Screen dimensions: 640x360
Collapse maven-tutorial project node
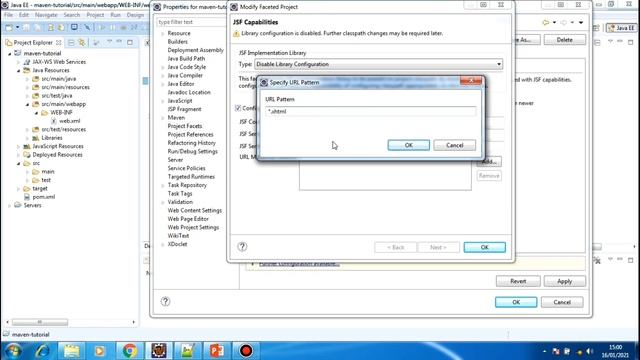pyautogui.click(x=10, y=53)
